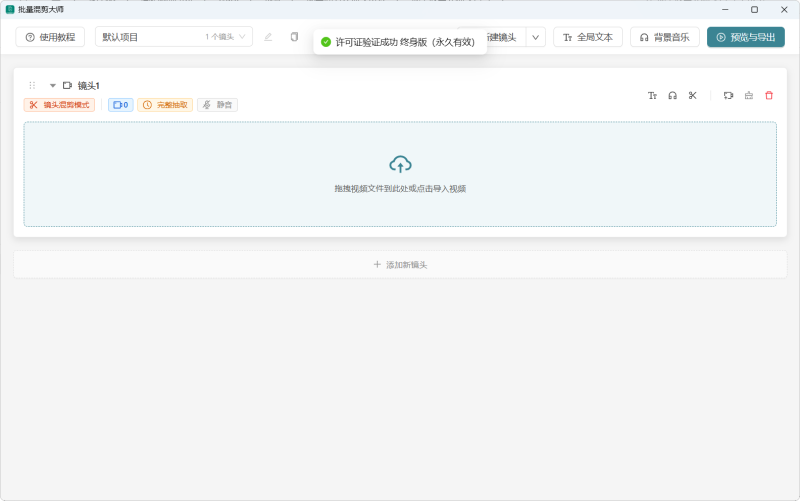Click the pencil rename project icon
This screenshot has height=501, width=800.
(268, 37)
